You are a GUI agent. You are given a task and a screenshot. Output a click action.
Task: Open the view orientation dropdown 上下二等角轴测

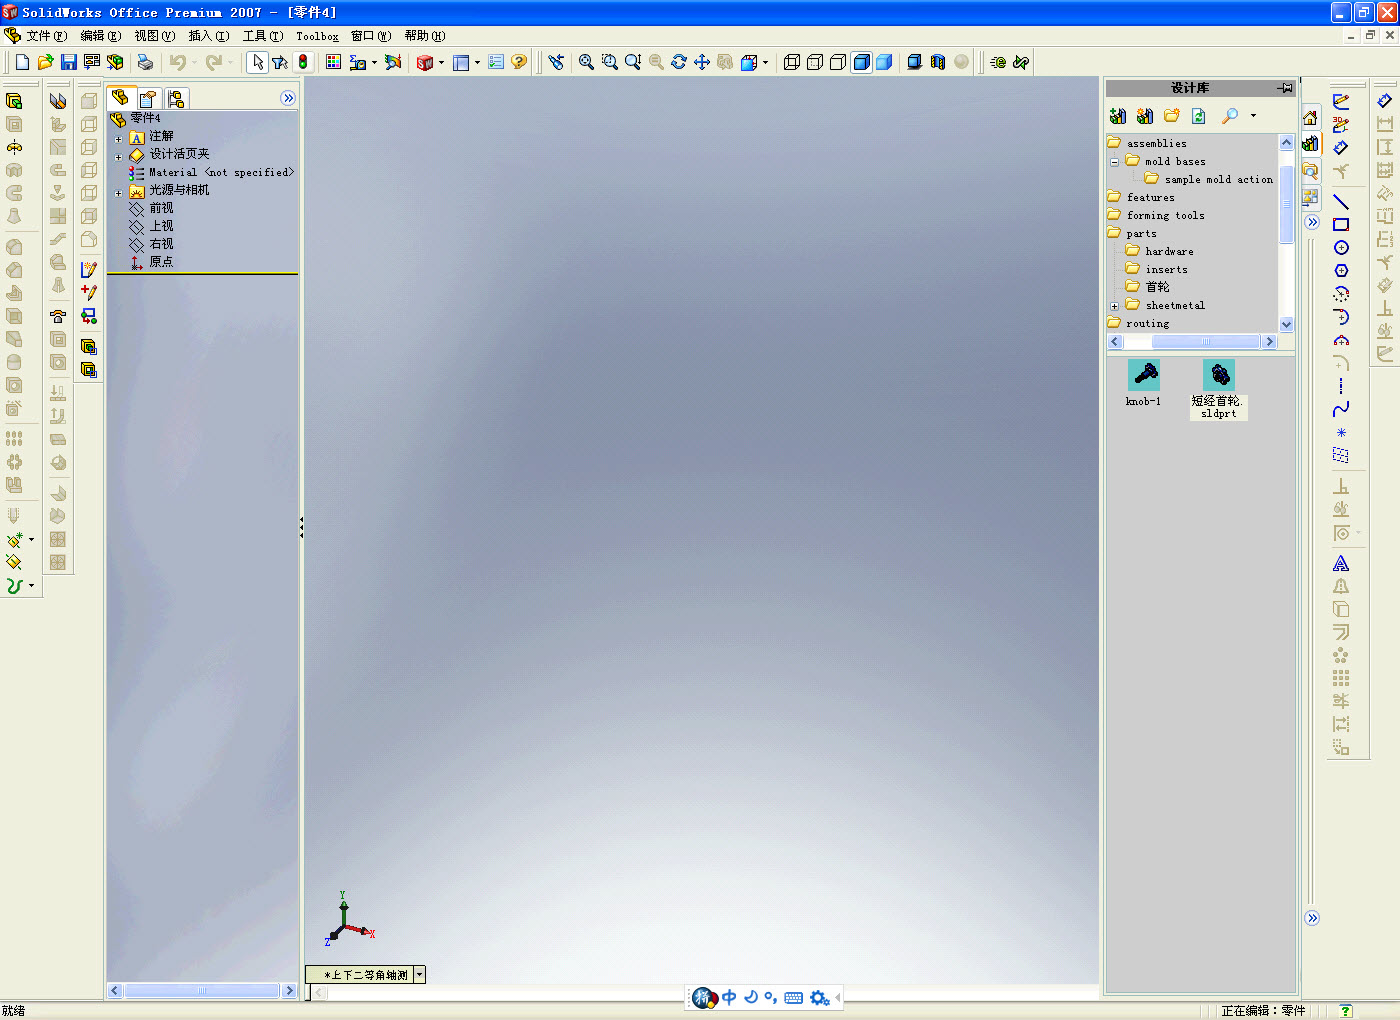coord(419,974)
